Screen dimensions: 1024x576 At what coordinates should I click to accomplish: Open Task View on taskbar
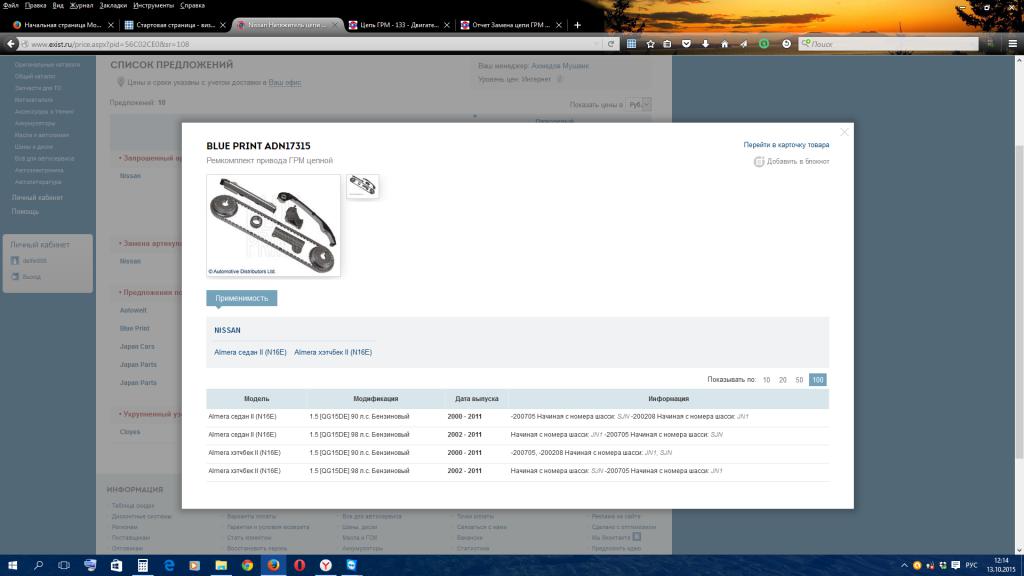point(64,565)
